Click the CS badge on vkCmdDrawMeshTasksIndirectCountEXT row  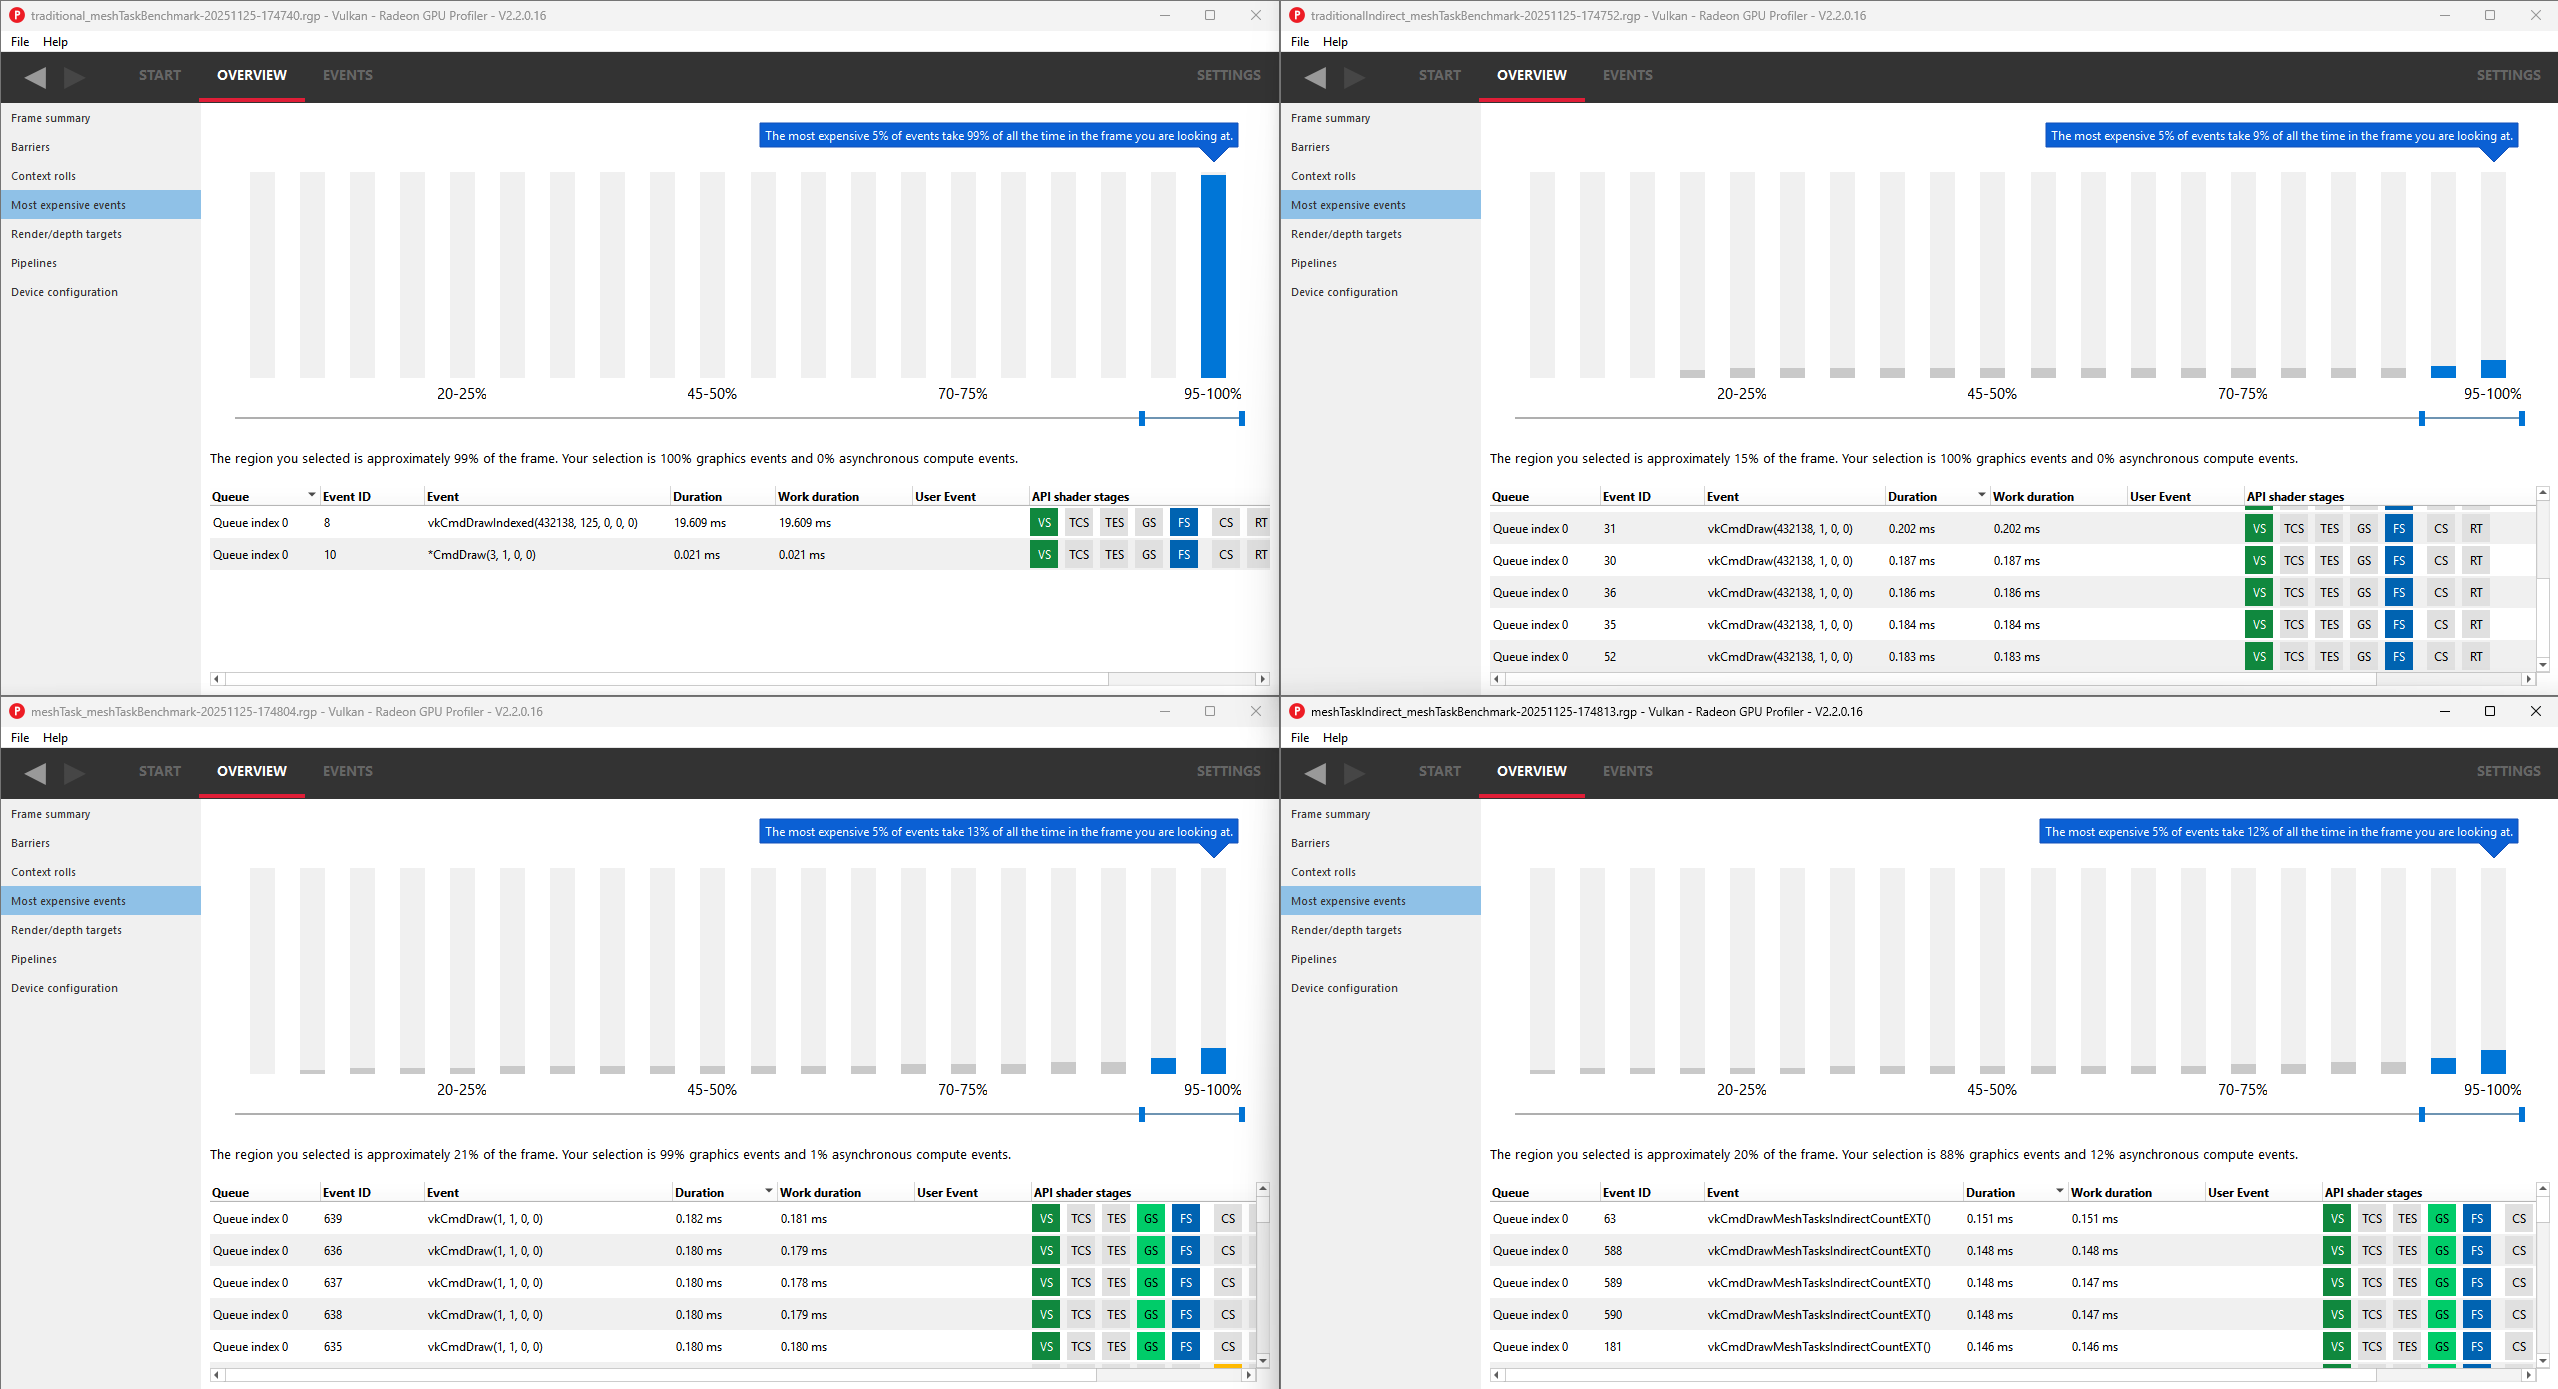point(2519,1218)
